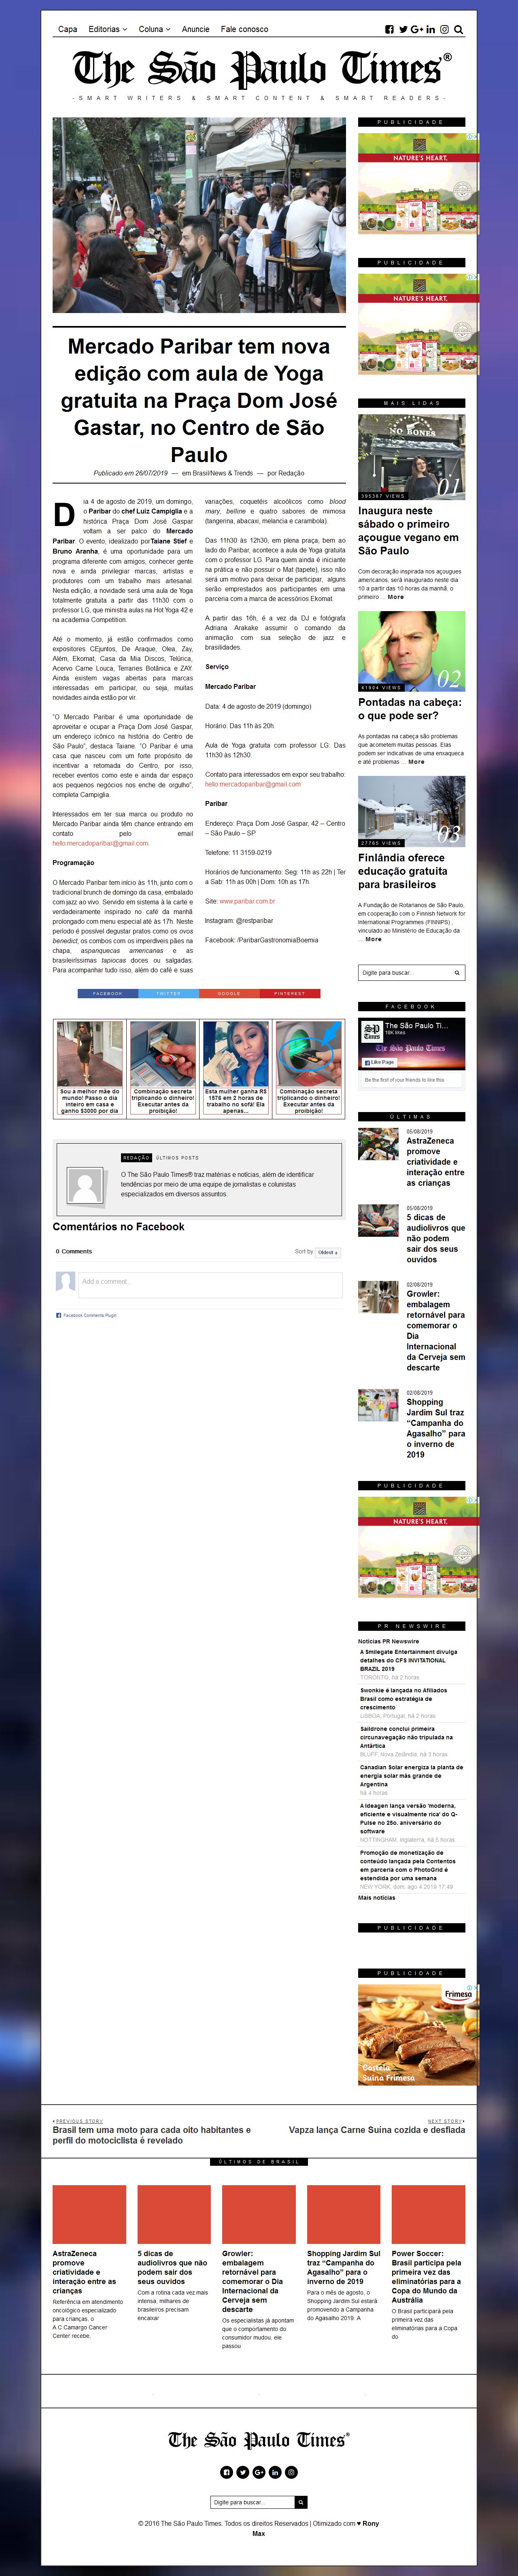Expand the Coluna dropdown menu

pyautogui.click(x=154, y=30)
